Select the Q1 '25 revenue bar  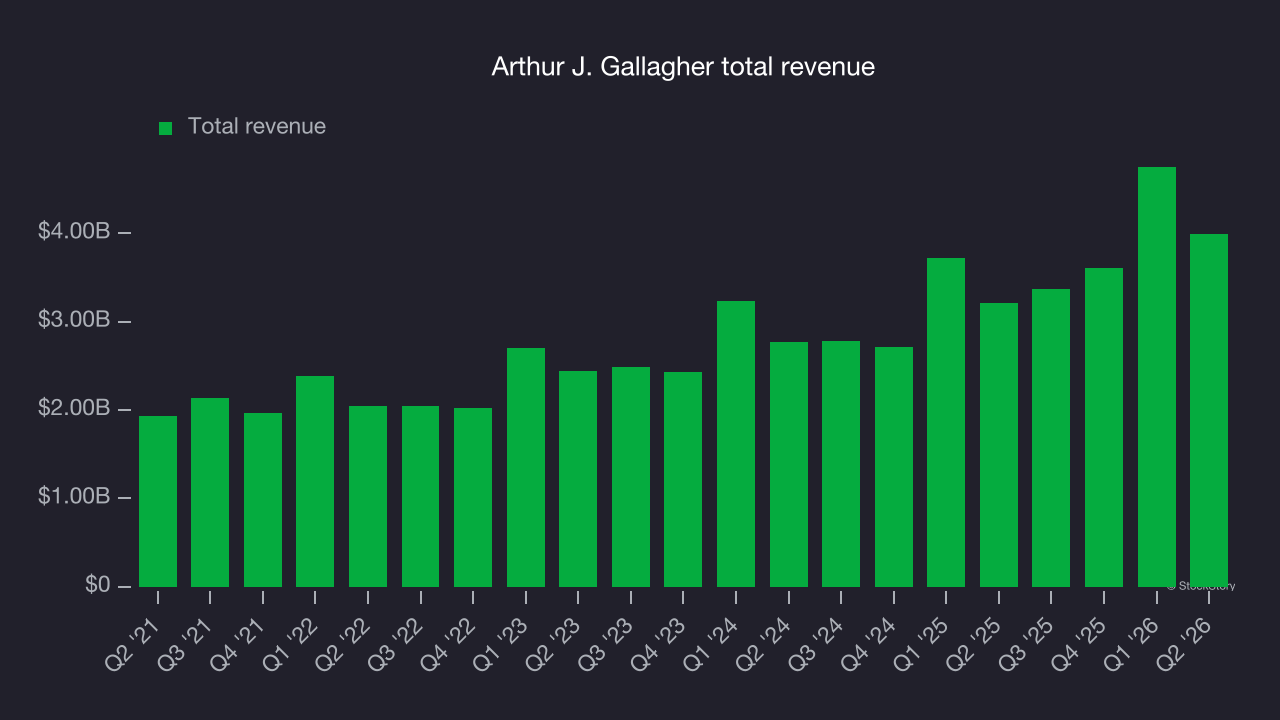(x=946, y=423)
